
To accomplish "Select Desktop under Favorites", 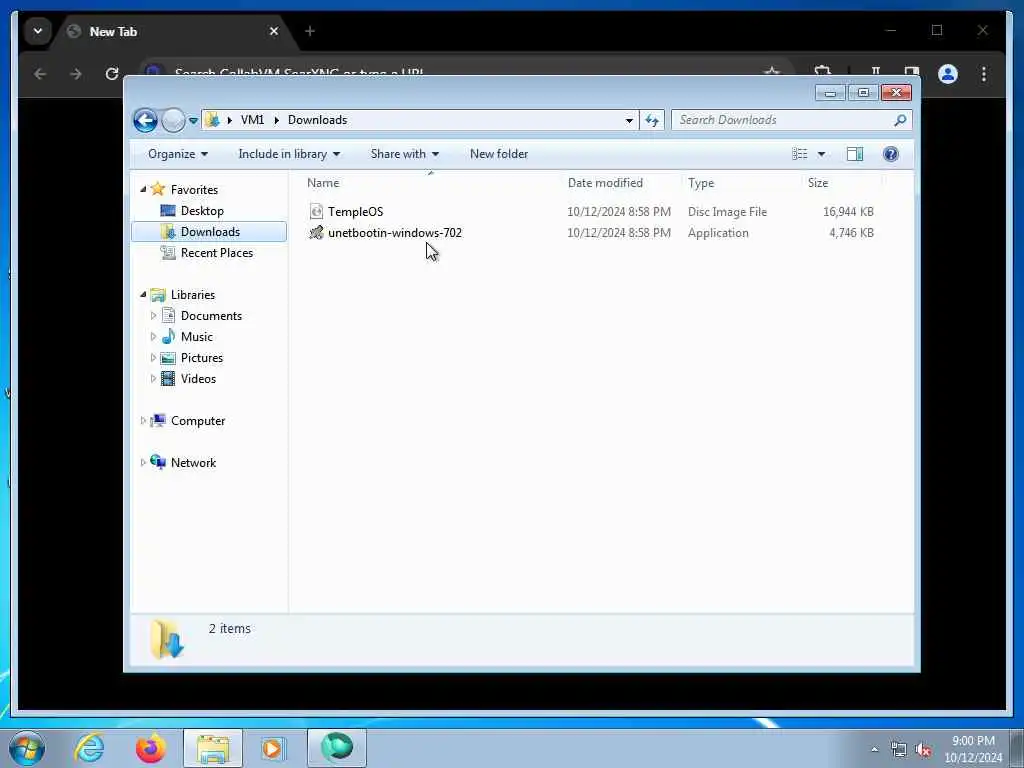I will pos(202,211).
